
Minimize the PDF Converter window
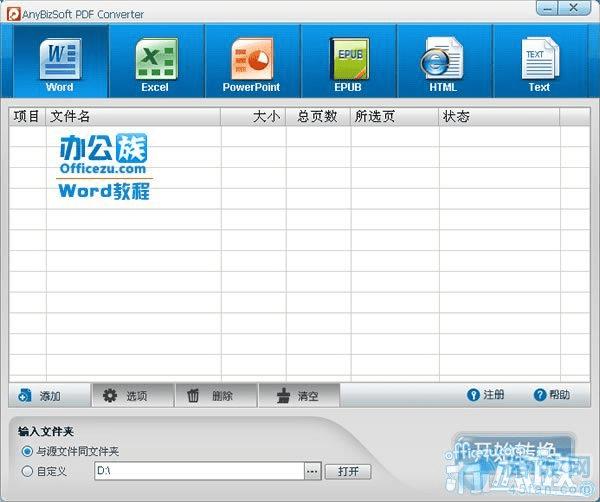[x=548, y=8]
